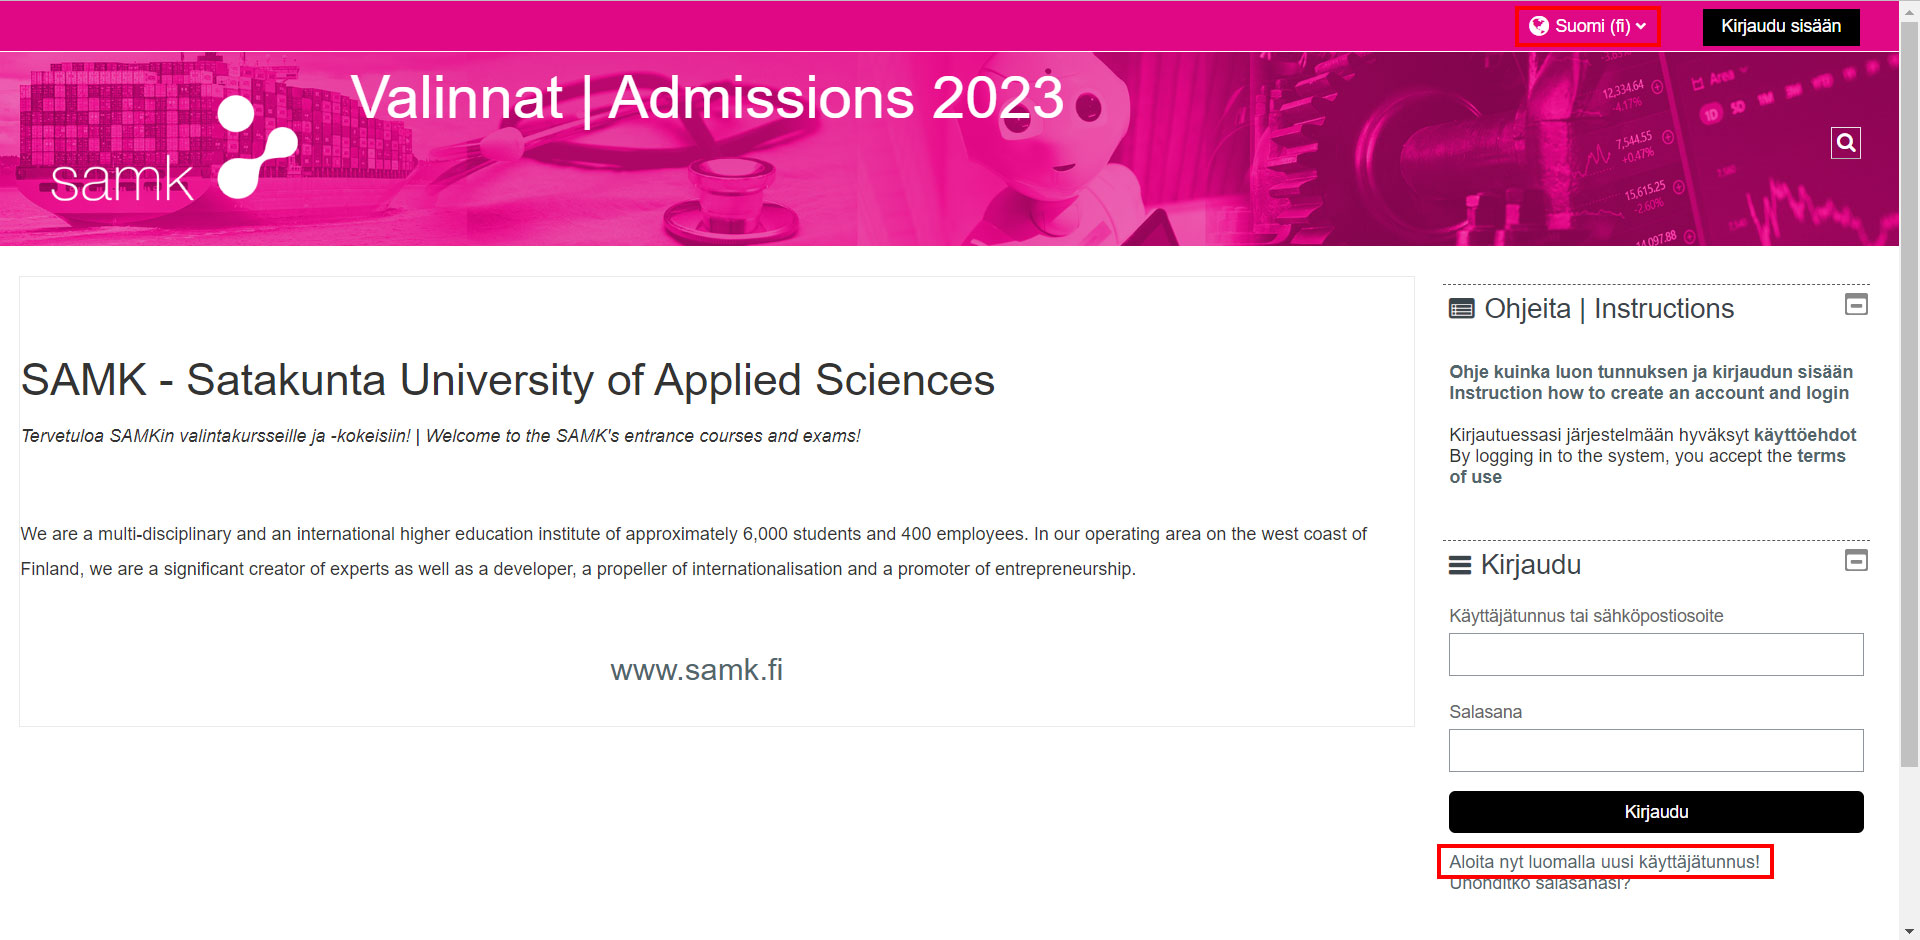Click the globe icon beside Suomi

click(x=1539, y=26)
